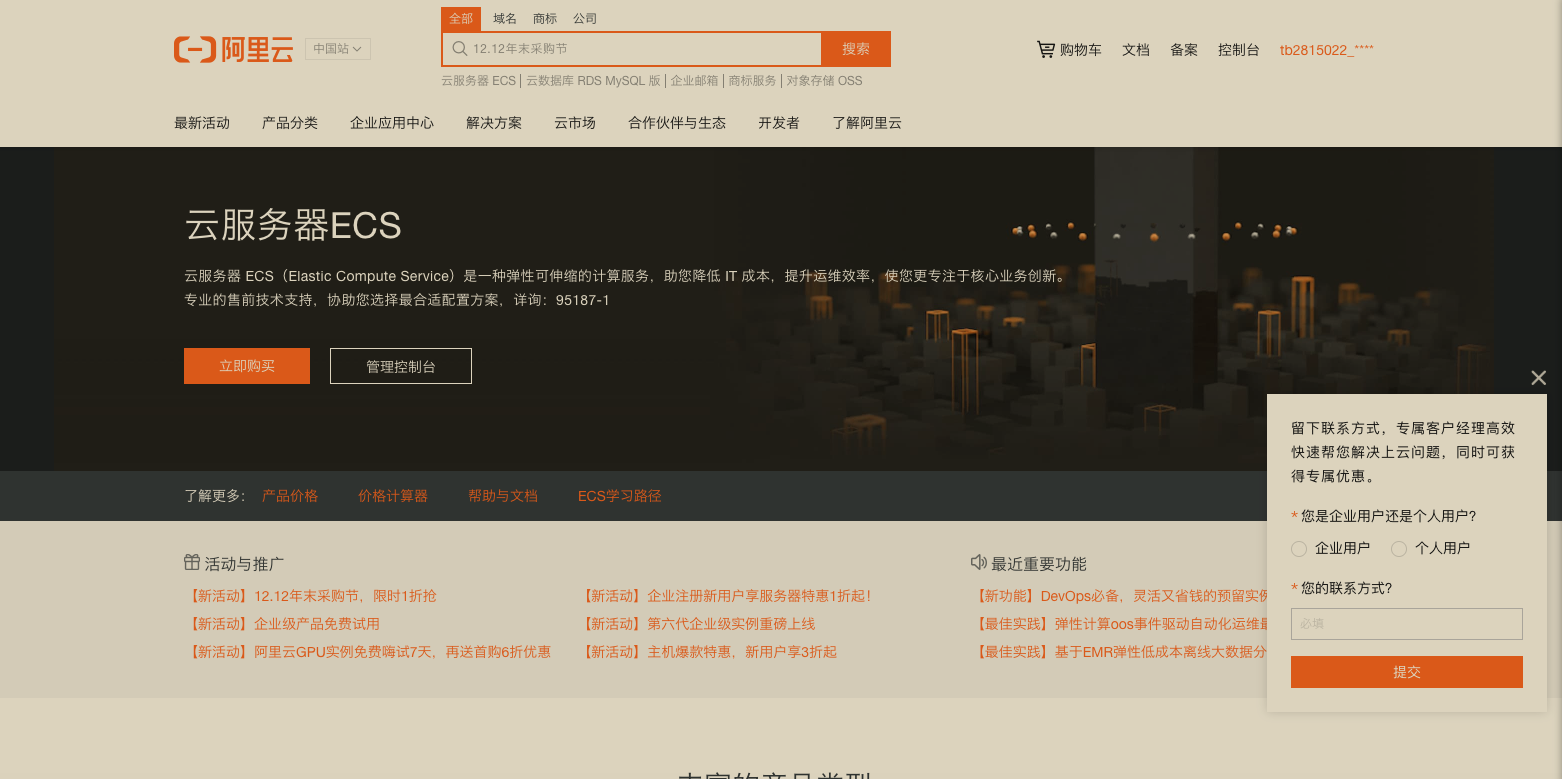The height and width of the screenshot is (779, 1562).
Task: Submit the contact form with 提交
Action: pos(1407,672)
